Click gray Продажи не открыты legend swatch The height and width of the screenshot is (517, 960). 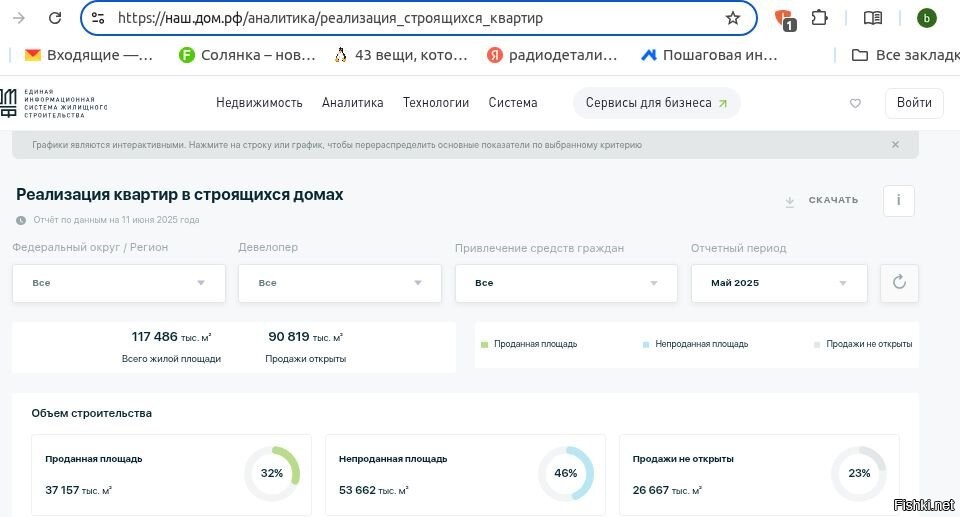(x=817, y=345)
